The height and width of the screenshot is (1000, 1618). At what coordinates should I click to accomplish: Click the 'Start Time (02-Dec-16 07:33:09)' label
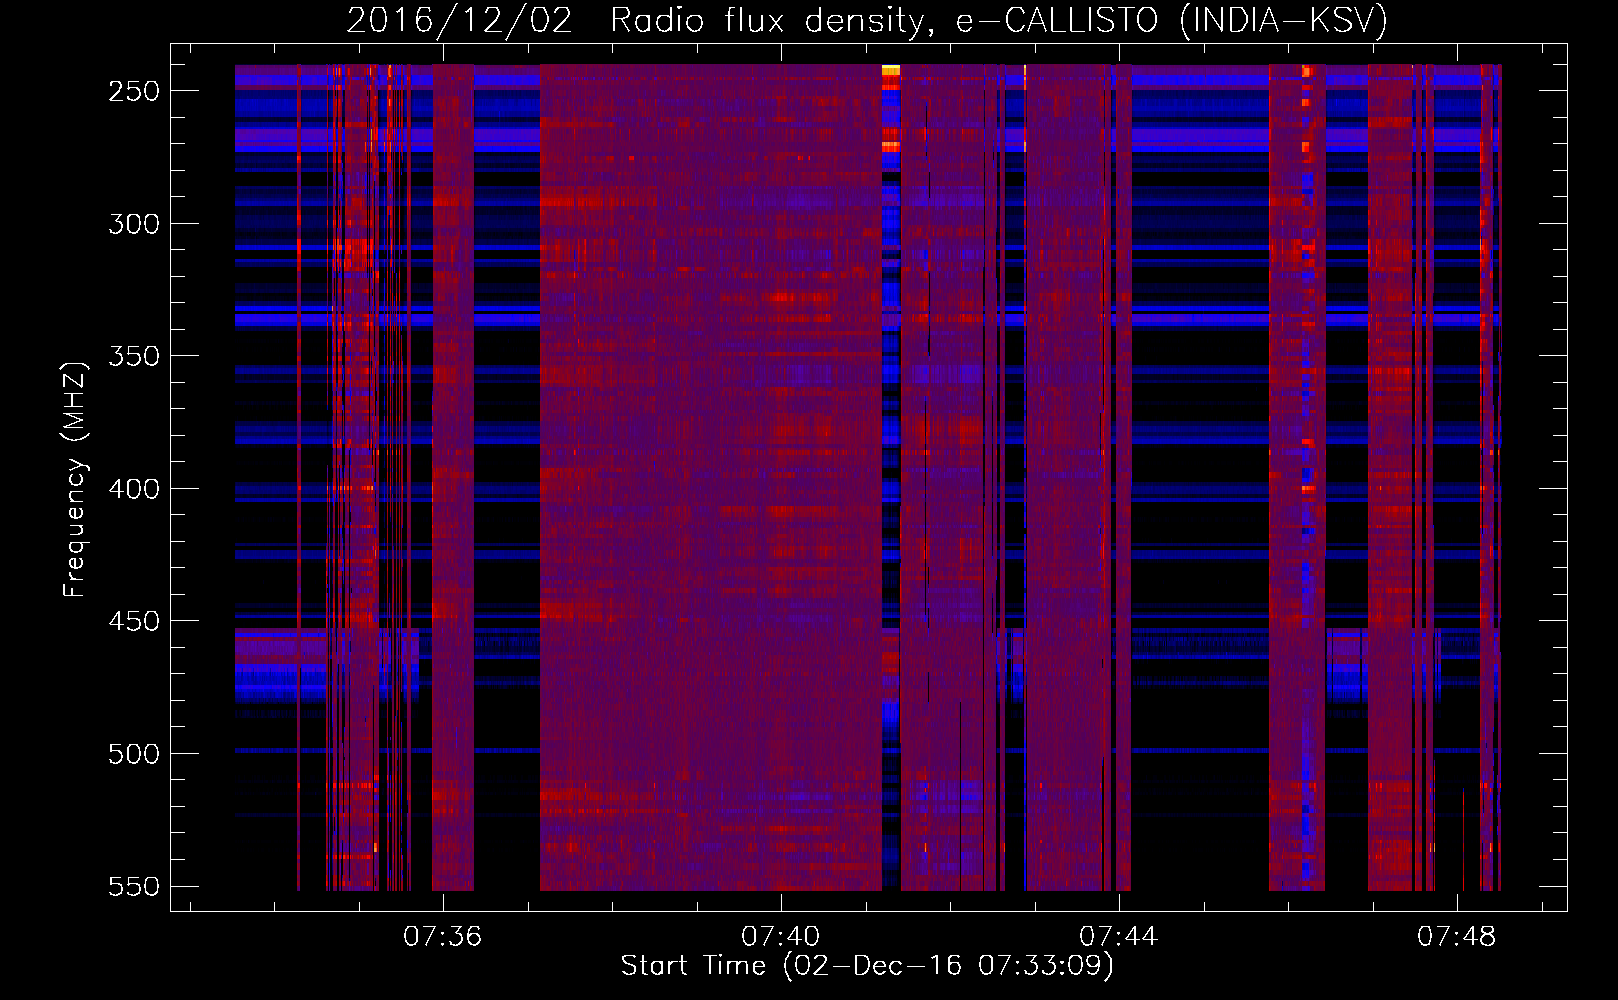pos(867,966)
